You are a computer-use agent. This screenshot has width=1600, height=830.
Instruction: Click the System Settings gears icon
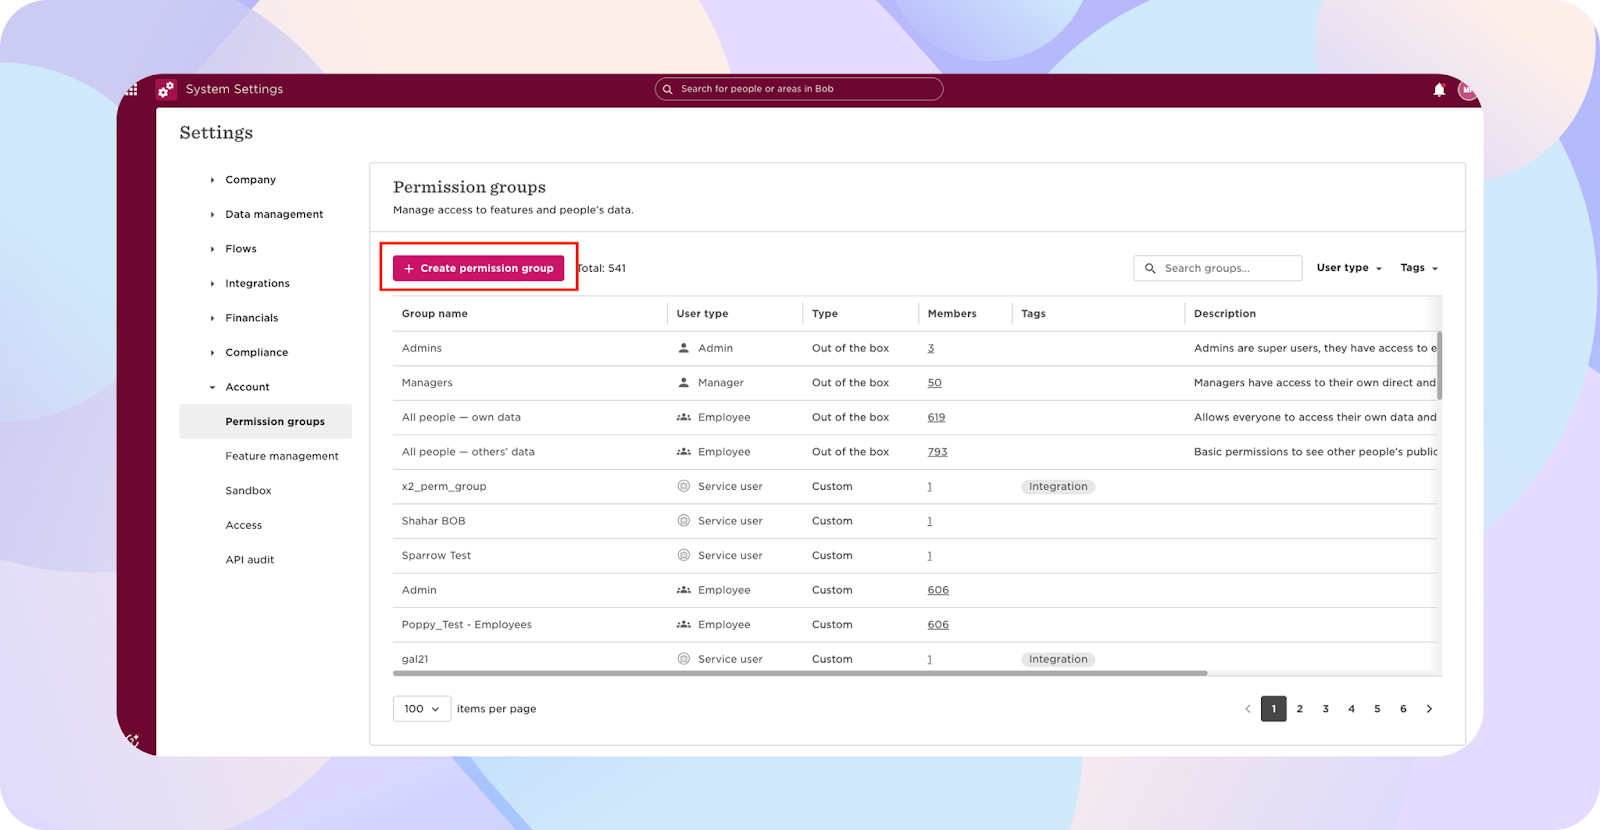[x=166, y=89]
